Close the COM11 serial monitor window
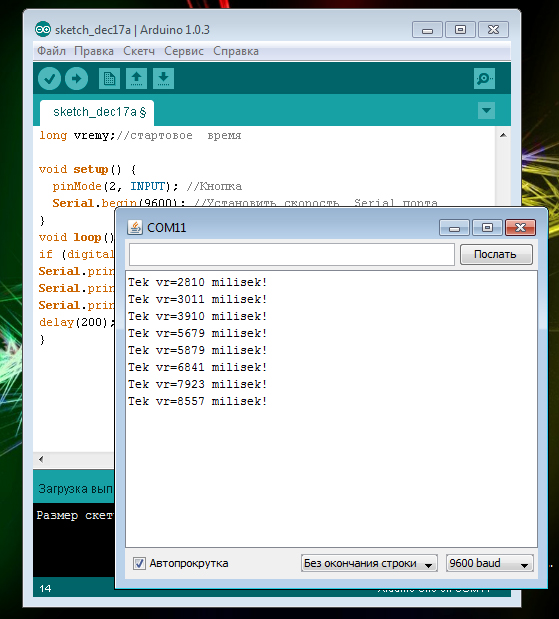Image resolution: width=559 pixels, height=619 pixels. [x=520, y=228]
